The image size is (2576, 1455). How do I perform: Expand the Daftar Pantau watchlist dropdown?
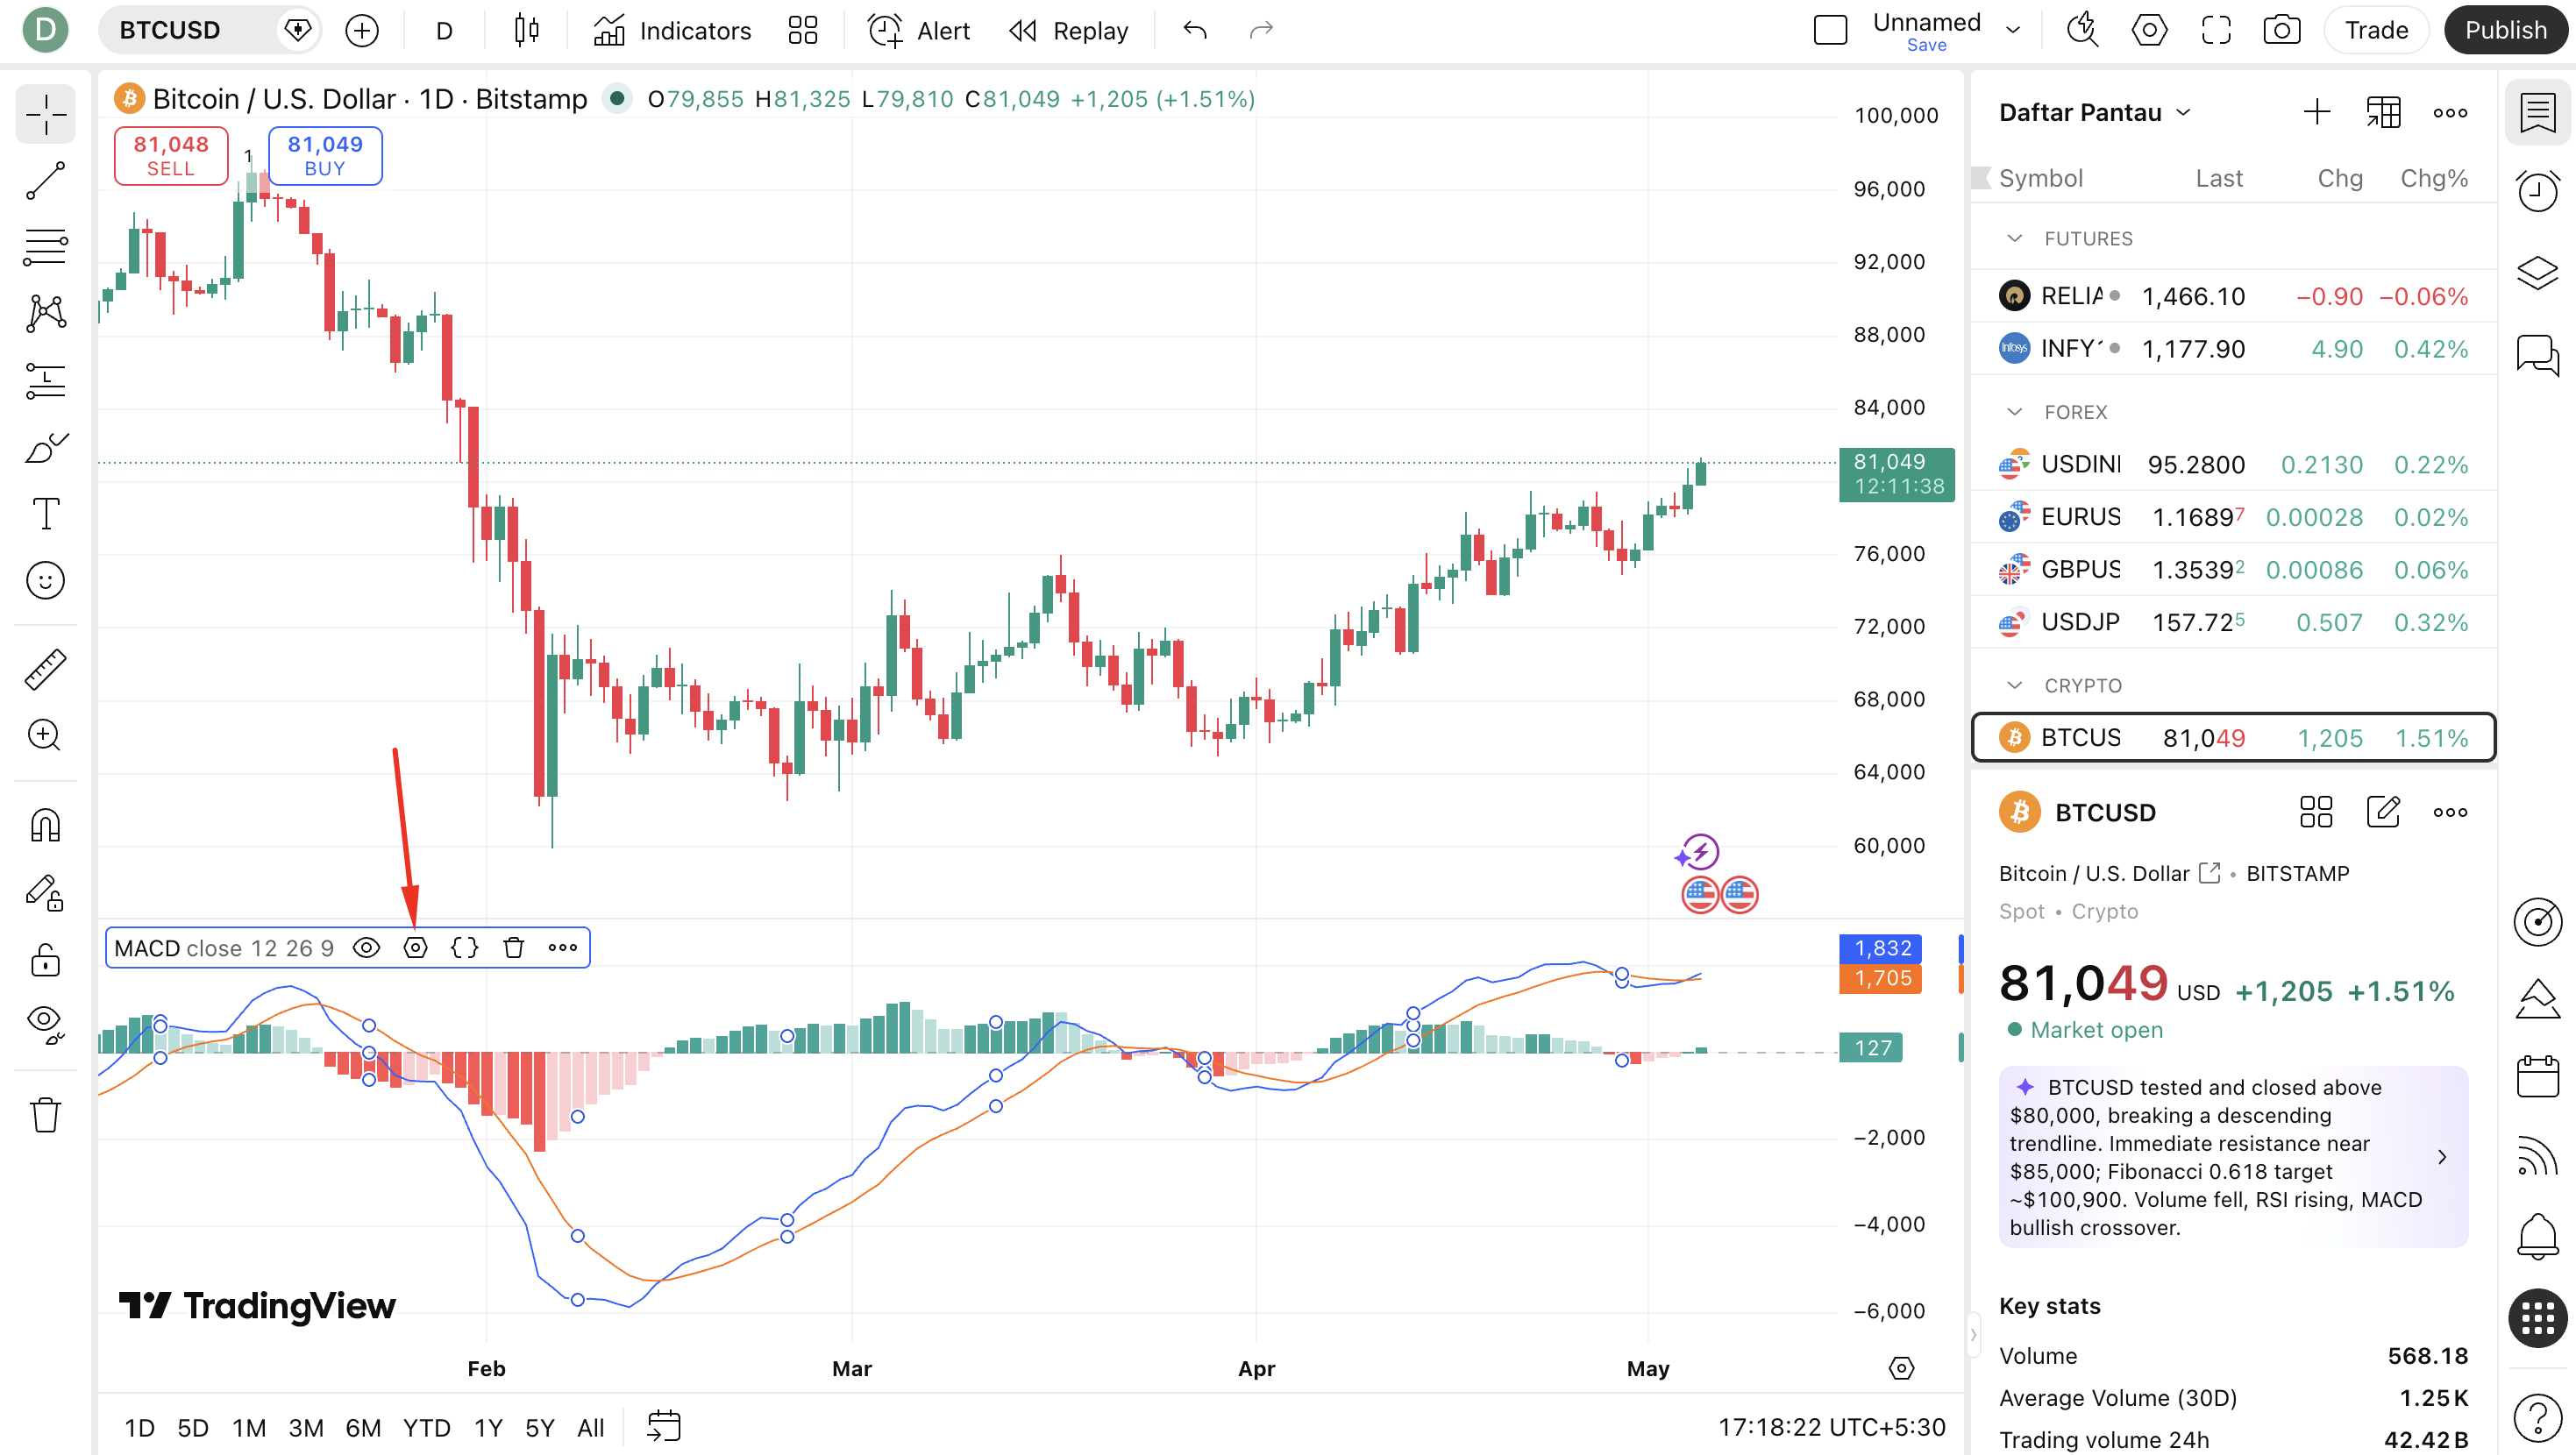pos(2095,112)
